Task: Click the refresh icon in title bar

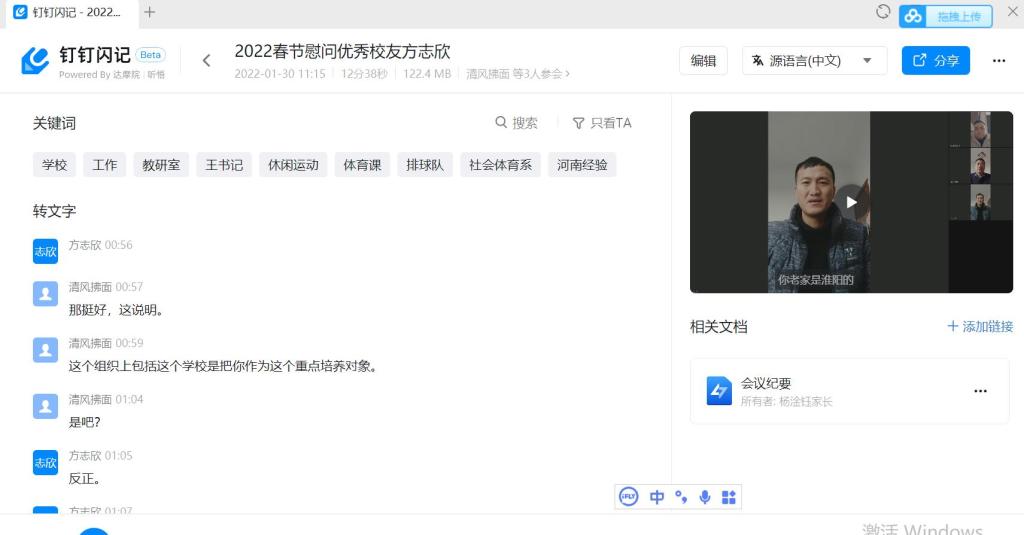Action: [x=883, y=12]
